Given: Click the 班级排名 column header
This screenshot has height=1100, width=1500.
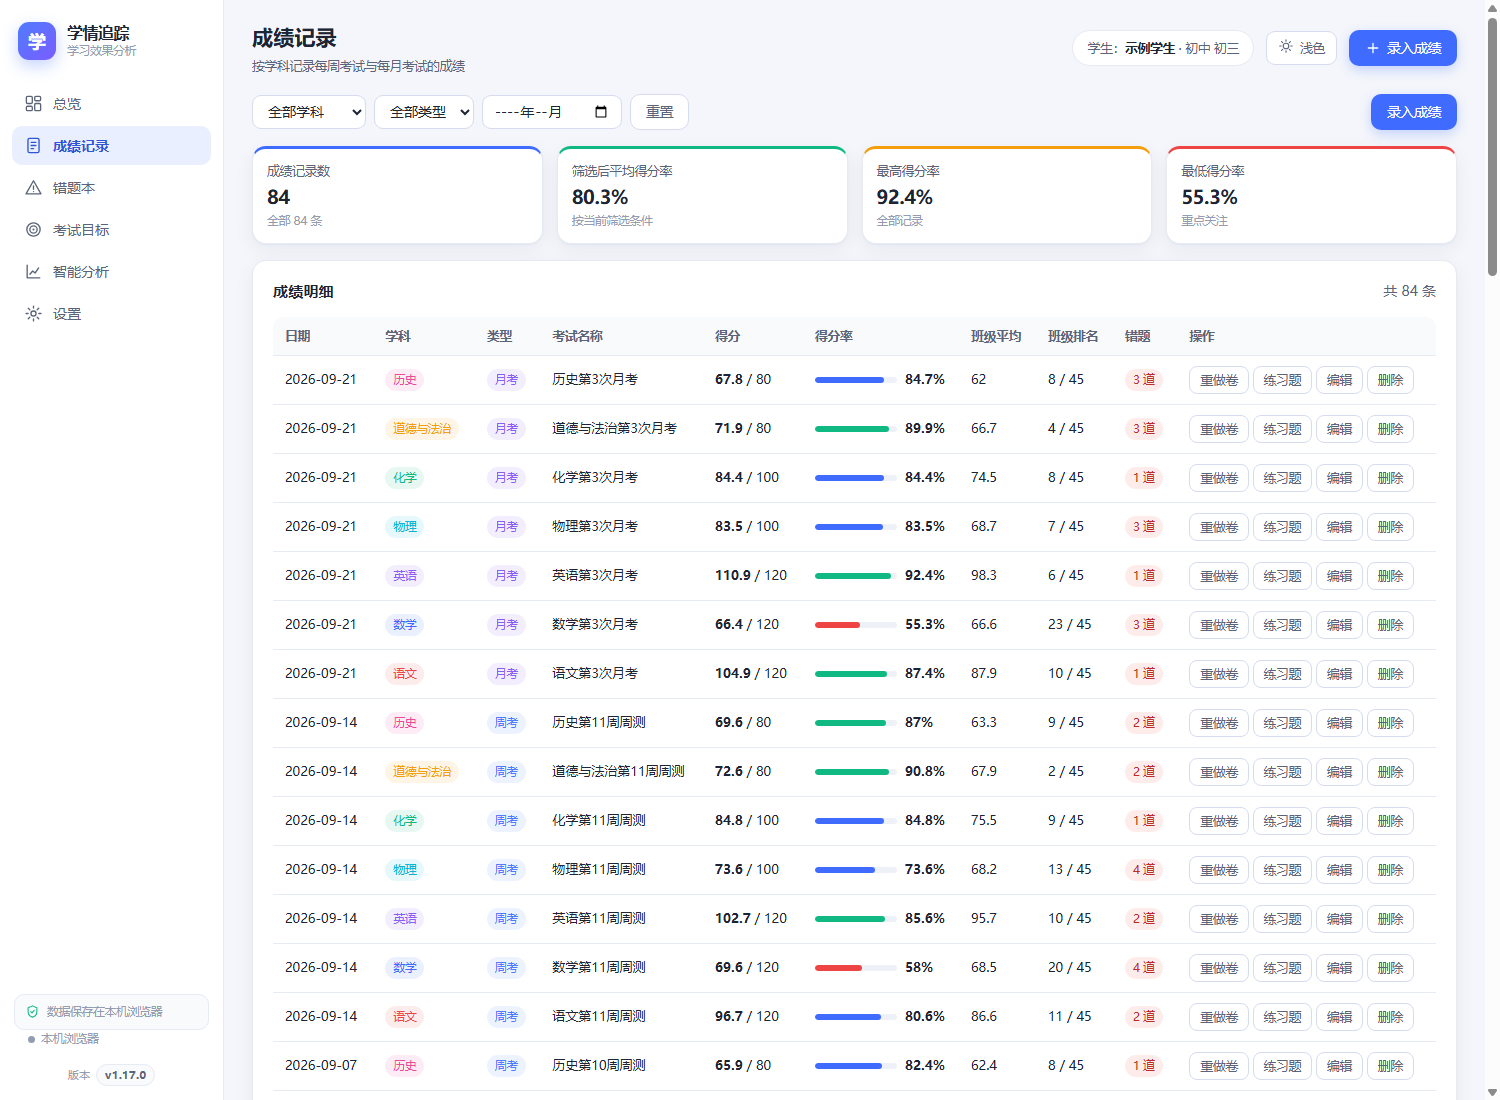Looking at the screenshot, I should (1073, 336).
